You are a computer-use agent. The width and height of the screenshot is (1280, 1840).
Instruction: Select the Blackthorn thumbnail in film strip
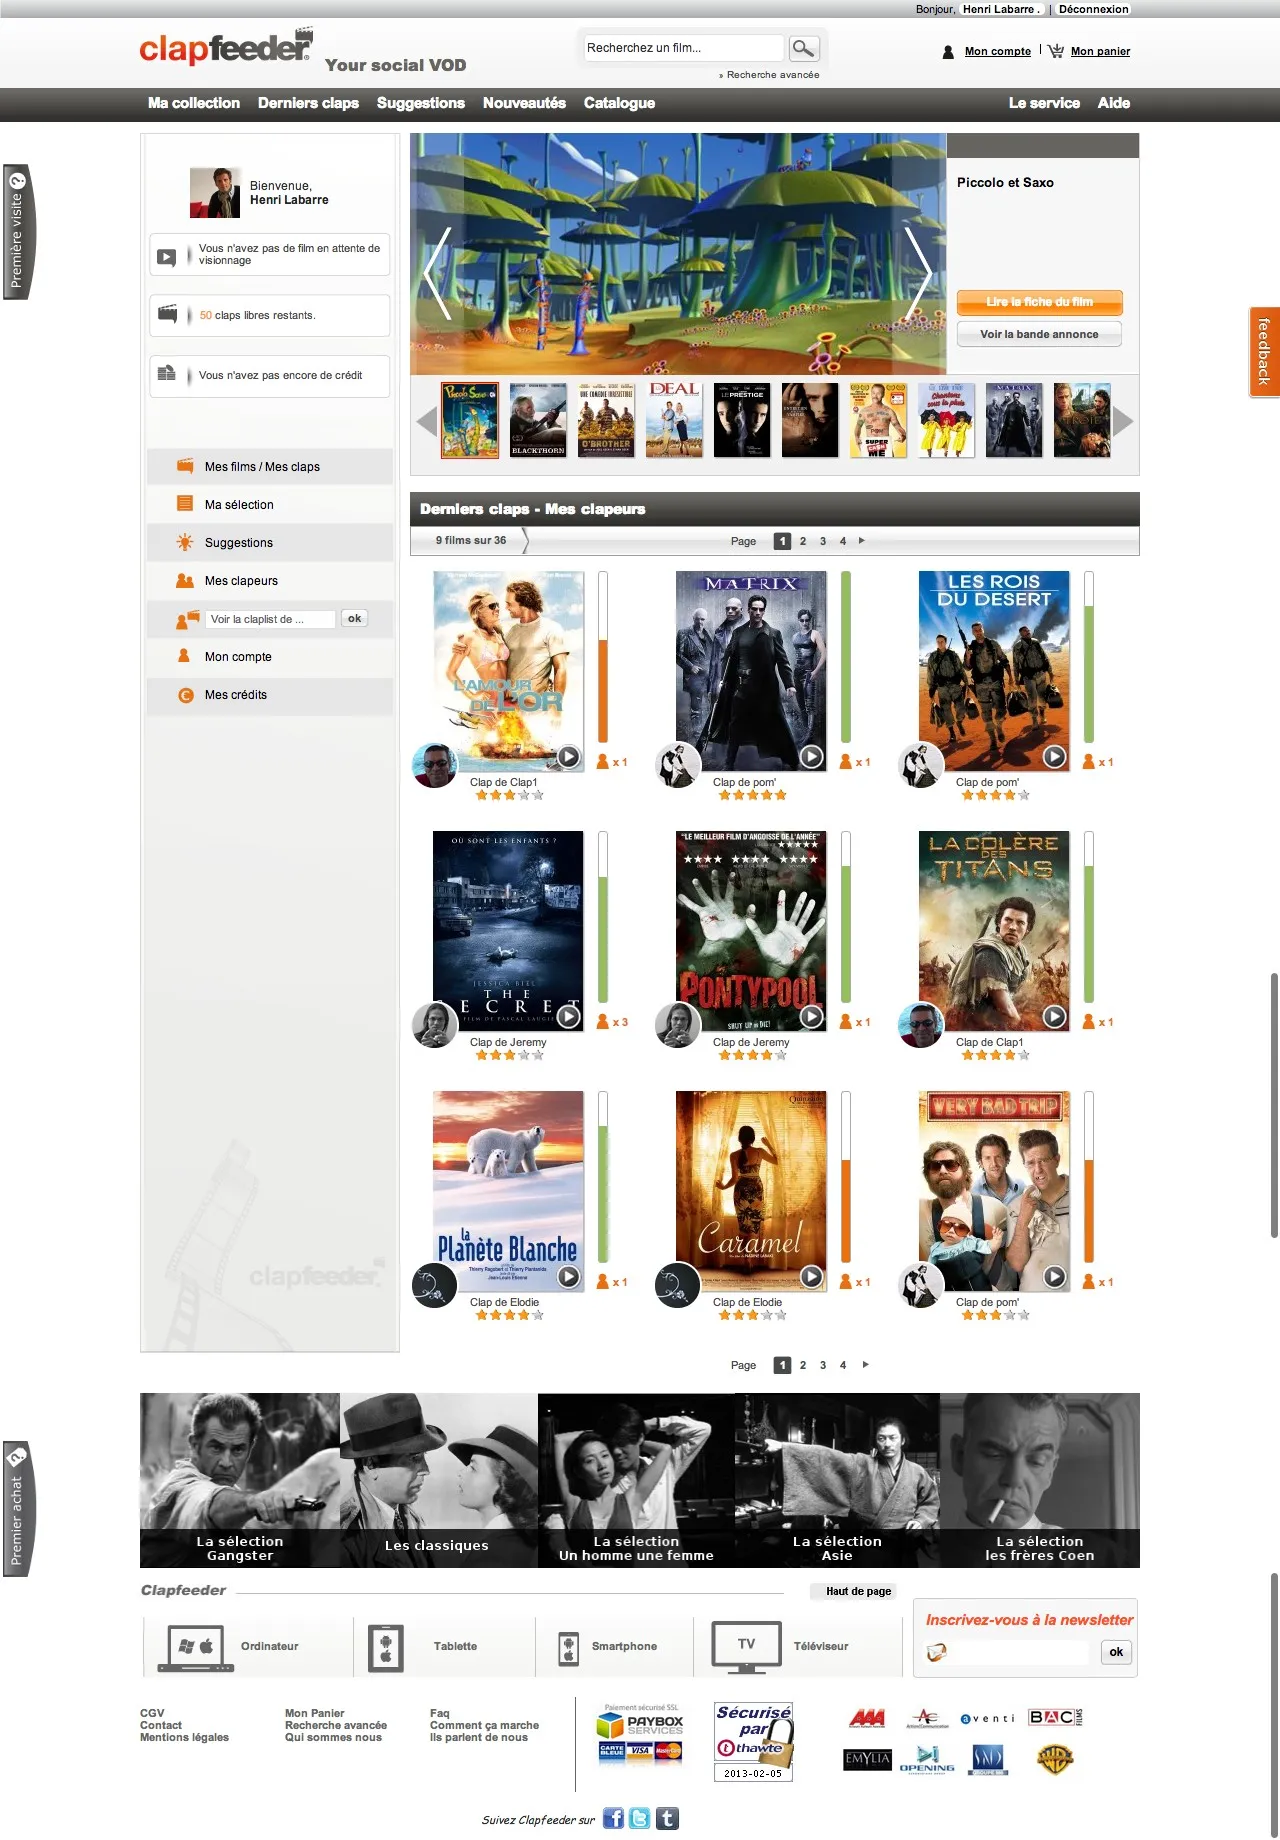[x=538, y=420]
